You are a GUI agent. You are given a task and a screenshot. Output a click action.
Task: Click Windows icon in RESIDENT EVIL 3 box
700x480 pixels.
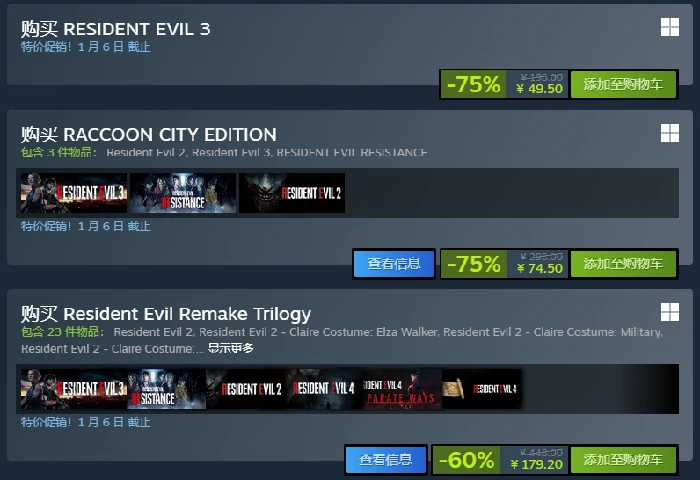(670, 27)
